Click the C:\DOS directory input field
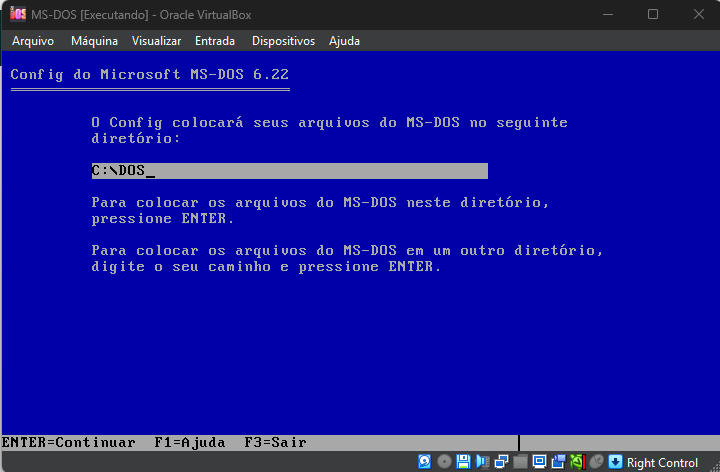Screen dimensions: 720x472 pos(290,171)
